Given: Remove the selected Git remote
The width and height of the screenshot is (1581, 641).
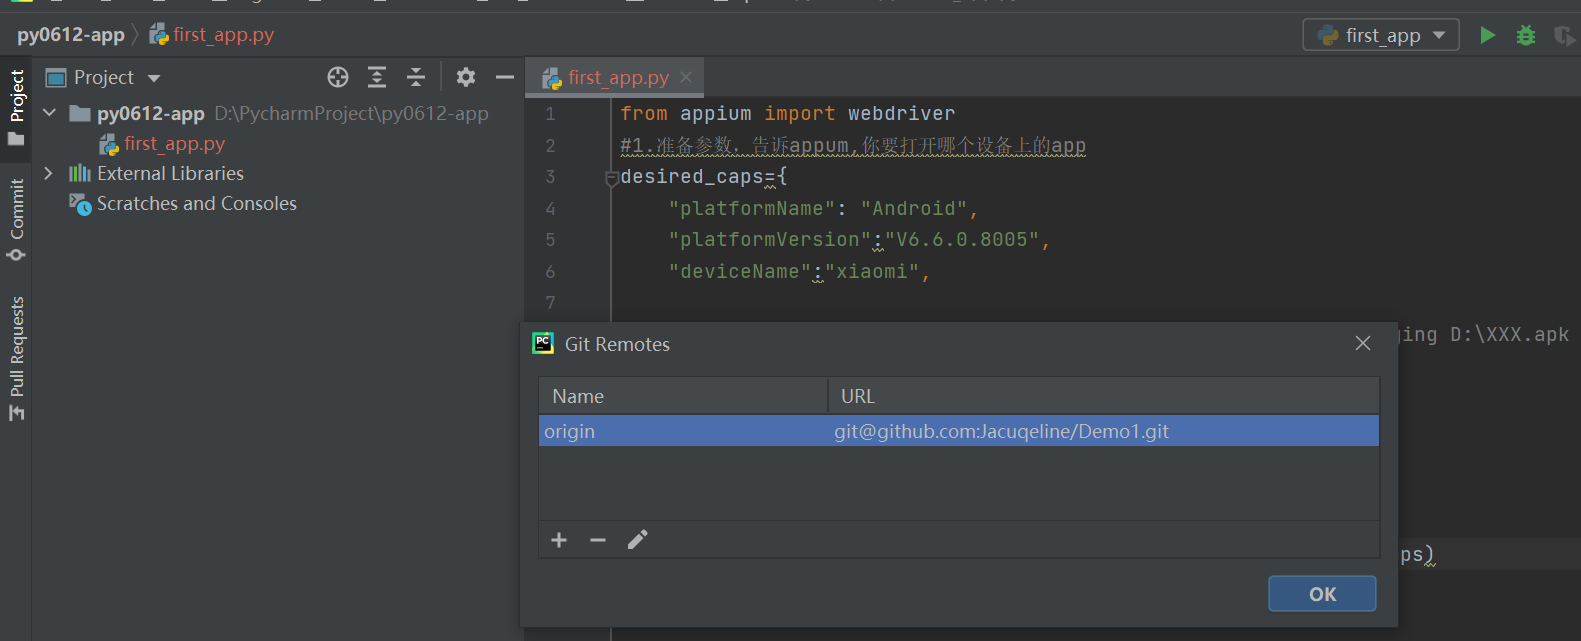Looking at the screenshot, I should [x=598, y=540].
